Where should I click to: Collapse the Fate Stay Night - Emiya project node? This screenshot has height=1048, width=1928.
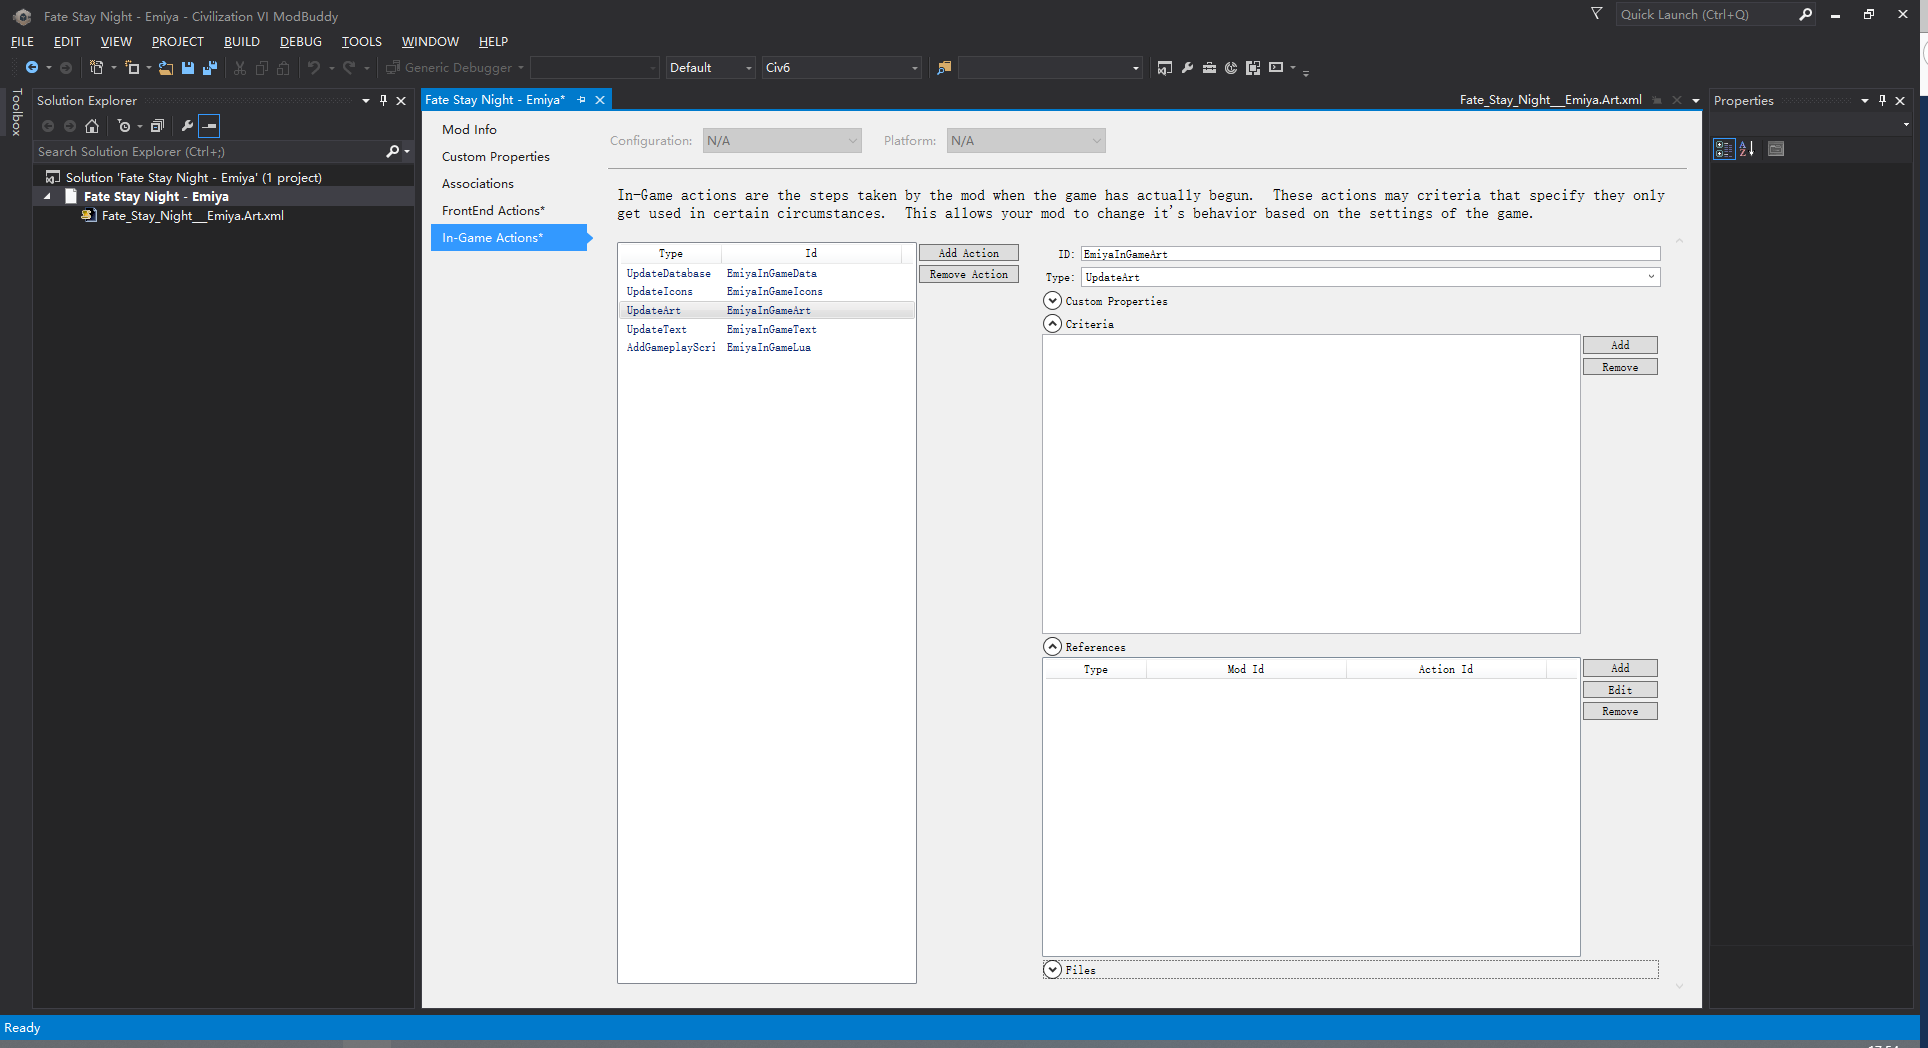point(47,197)
